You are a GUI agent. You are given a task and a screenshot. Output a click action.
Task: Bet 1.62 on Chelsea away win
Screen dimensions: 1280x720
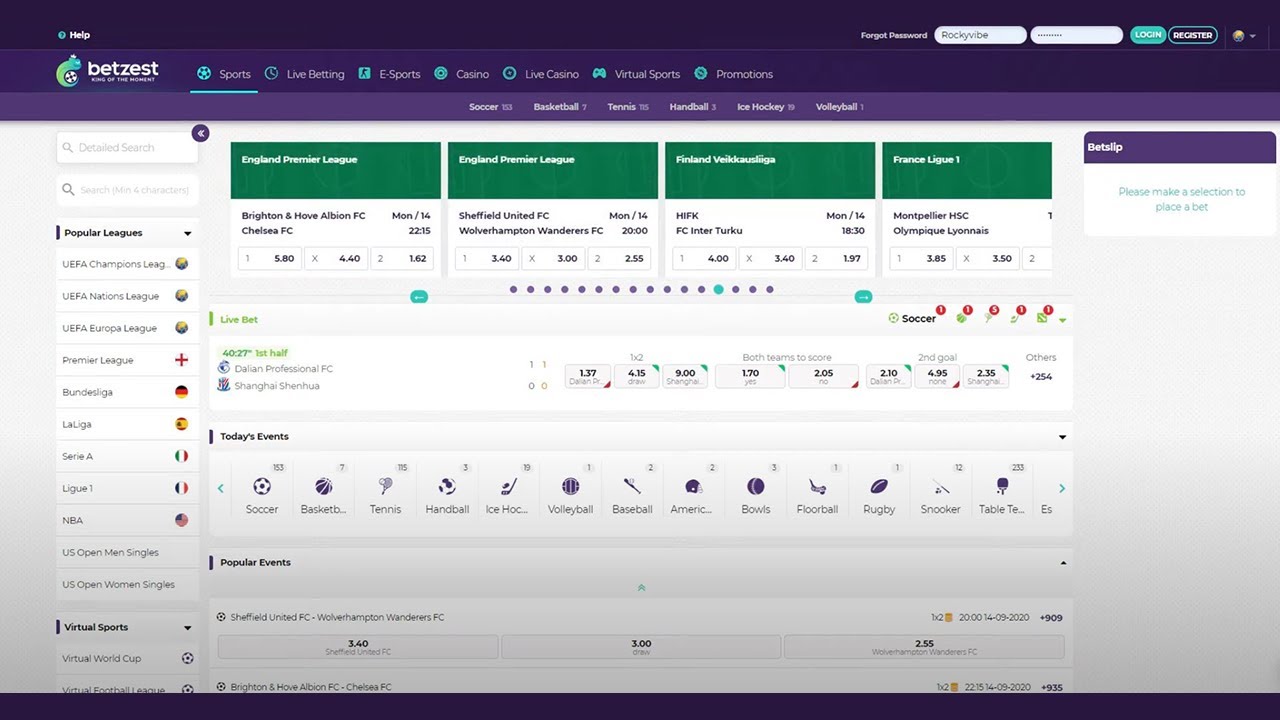[x=404, y=258]
